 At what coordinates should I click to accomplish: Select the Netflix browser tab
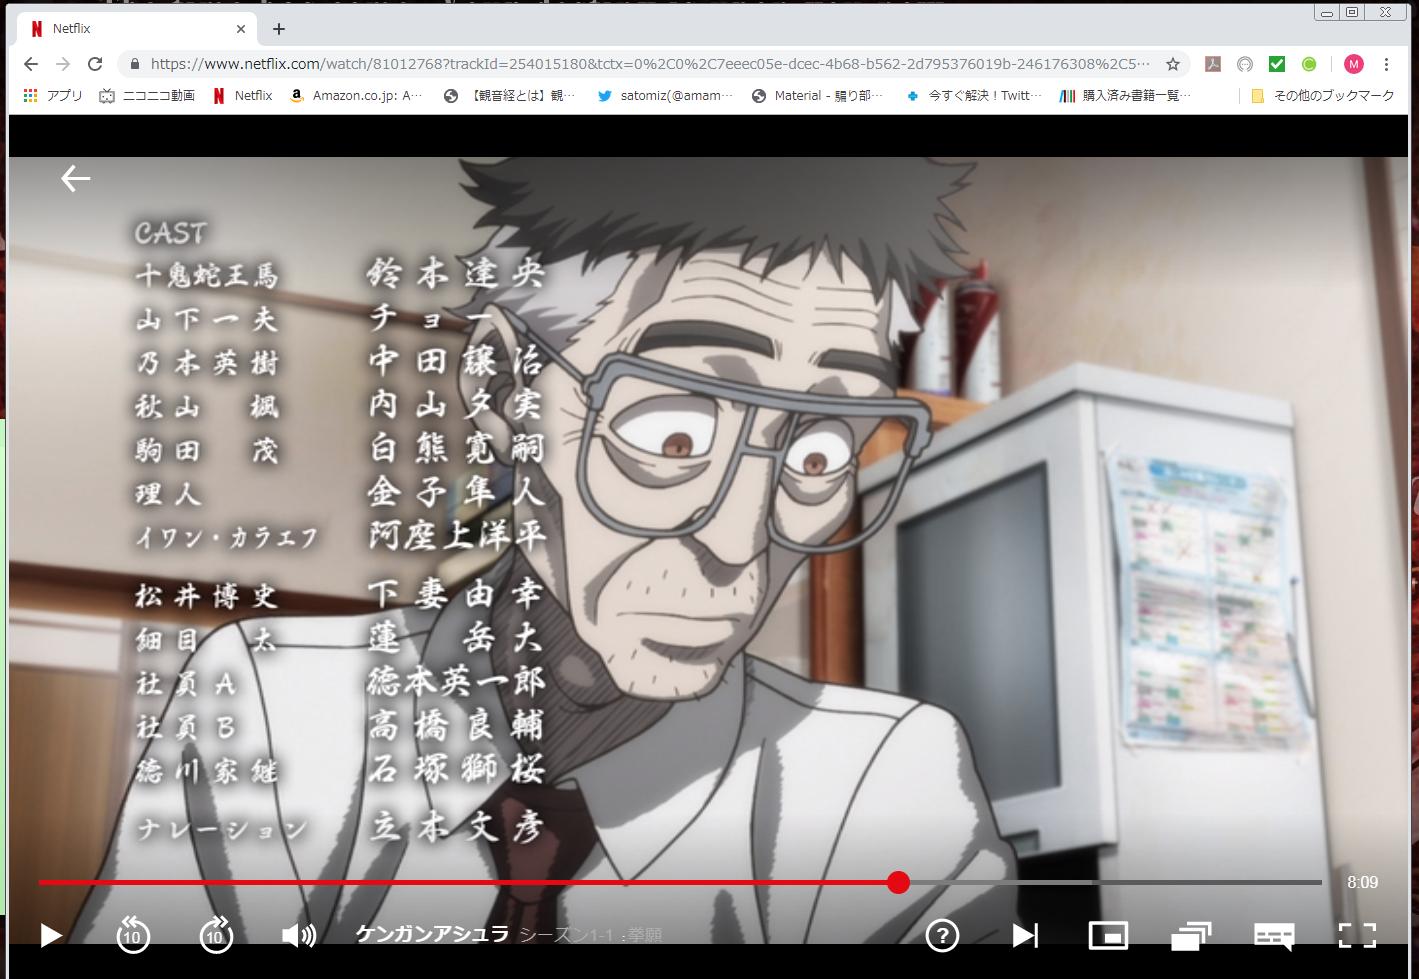click(x=138, y=29)
